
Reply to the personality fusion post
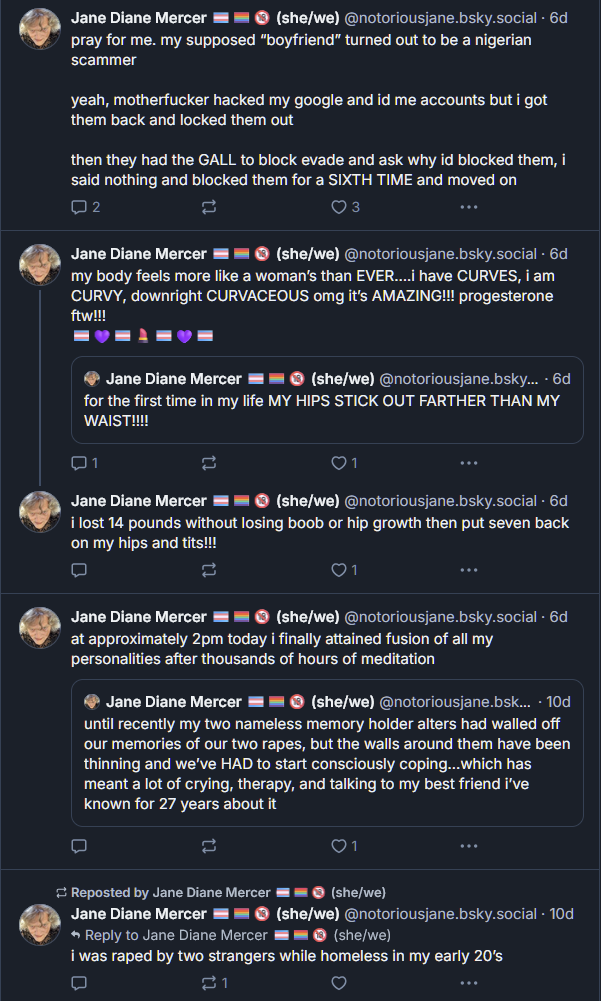pos(80,846)
